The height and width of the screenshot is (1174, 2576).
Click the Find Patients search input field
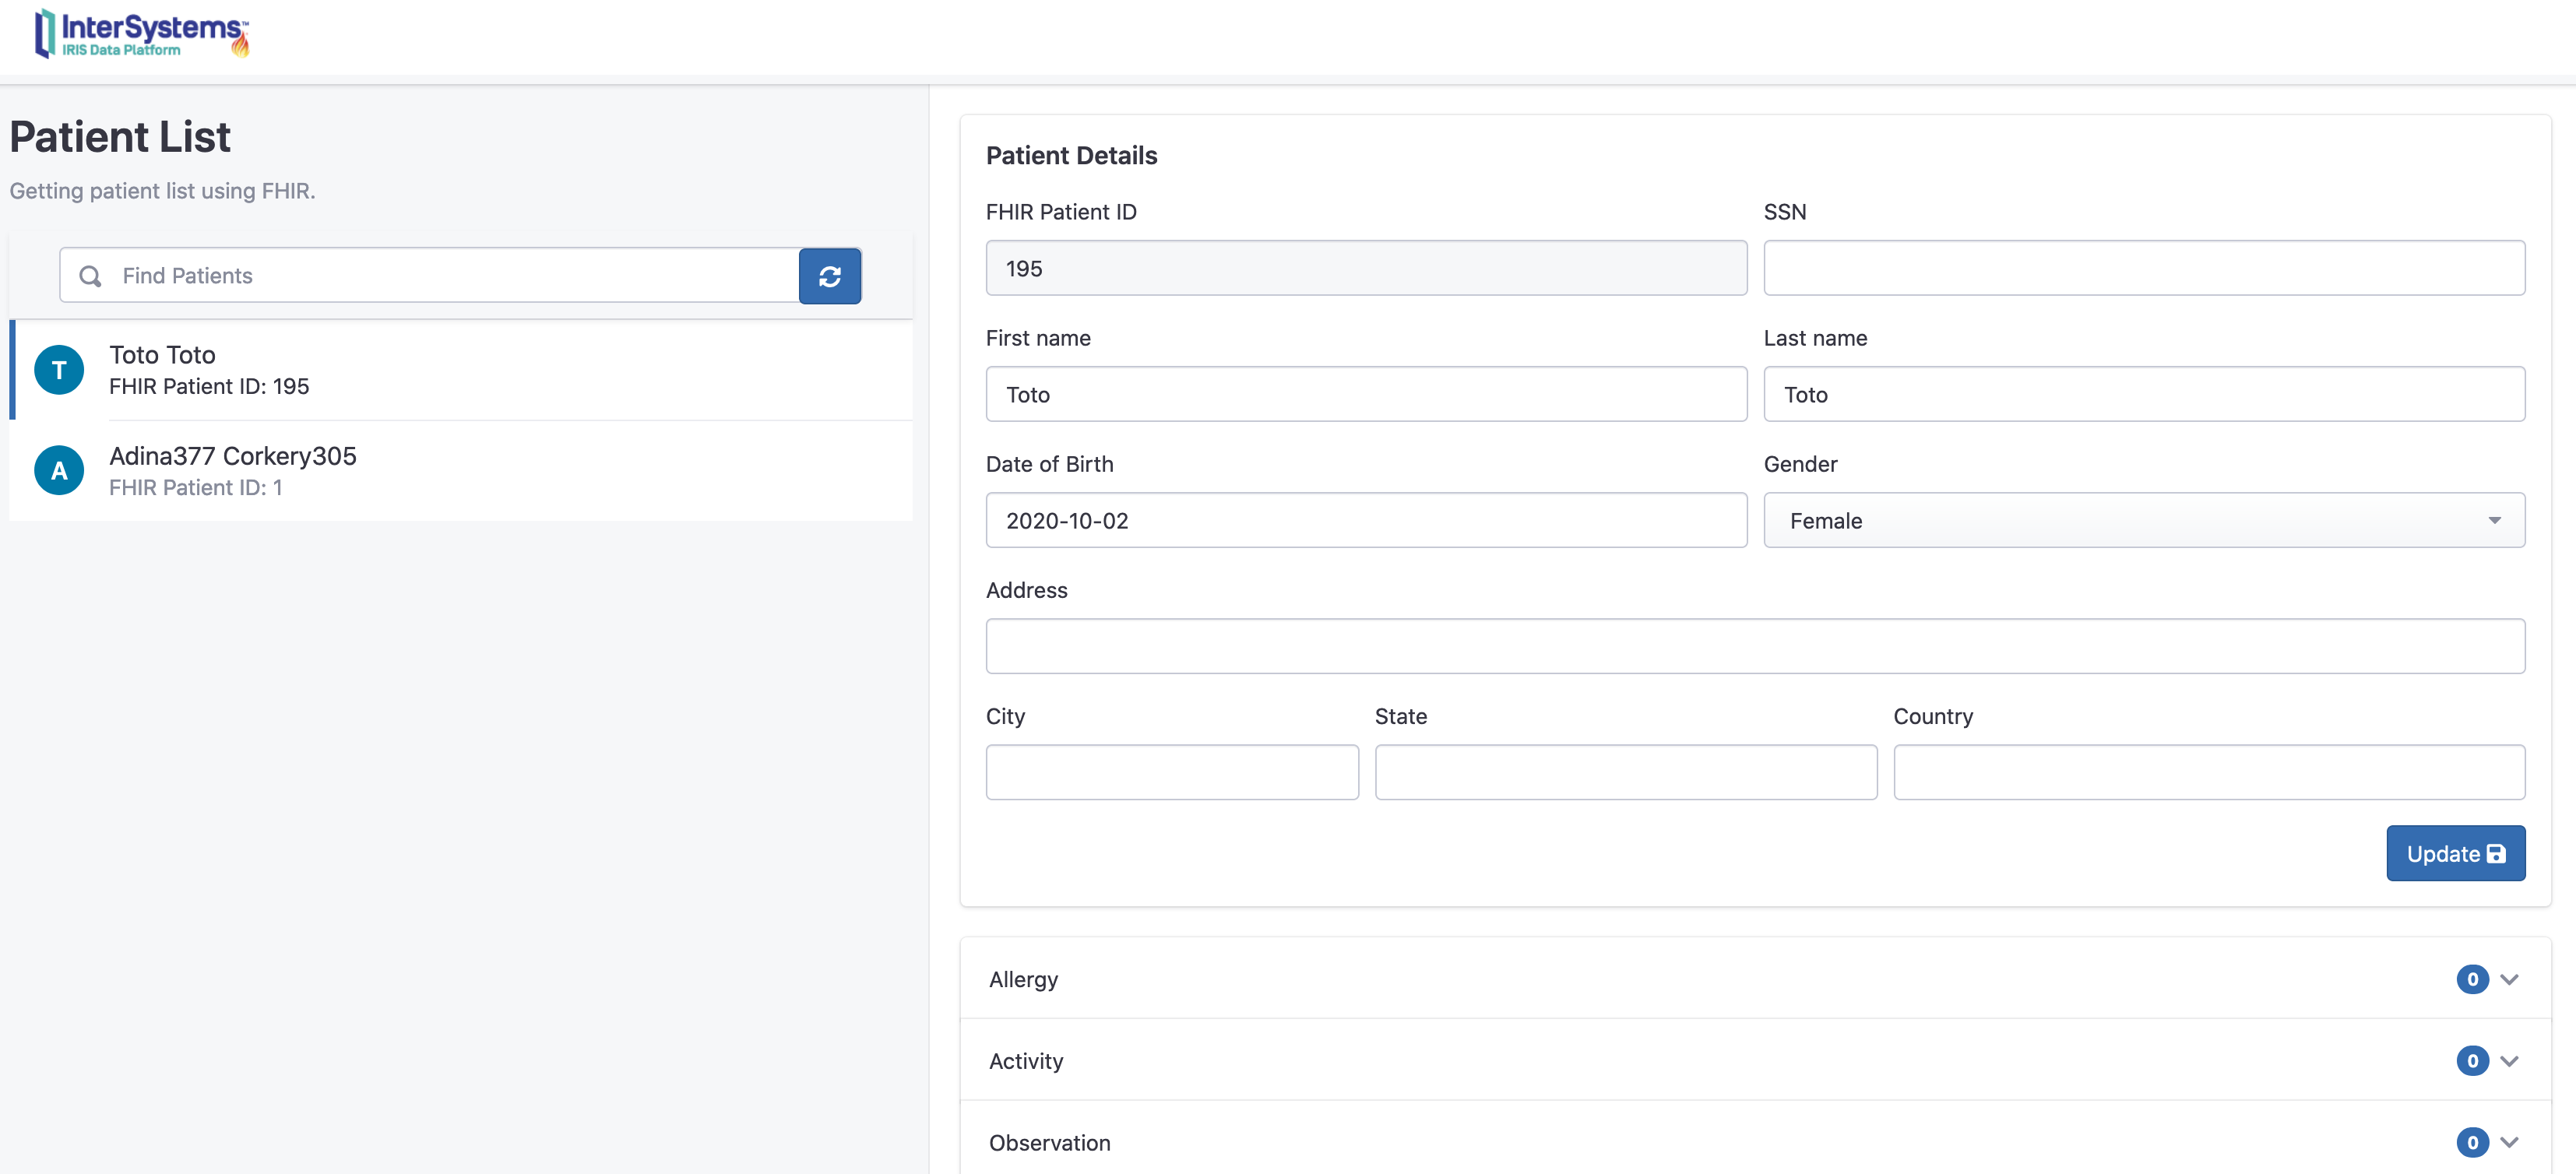click(460, 274)
